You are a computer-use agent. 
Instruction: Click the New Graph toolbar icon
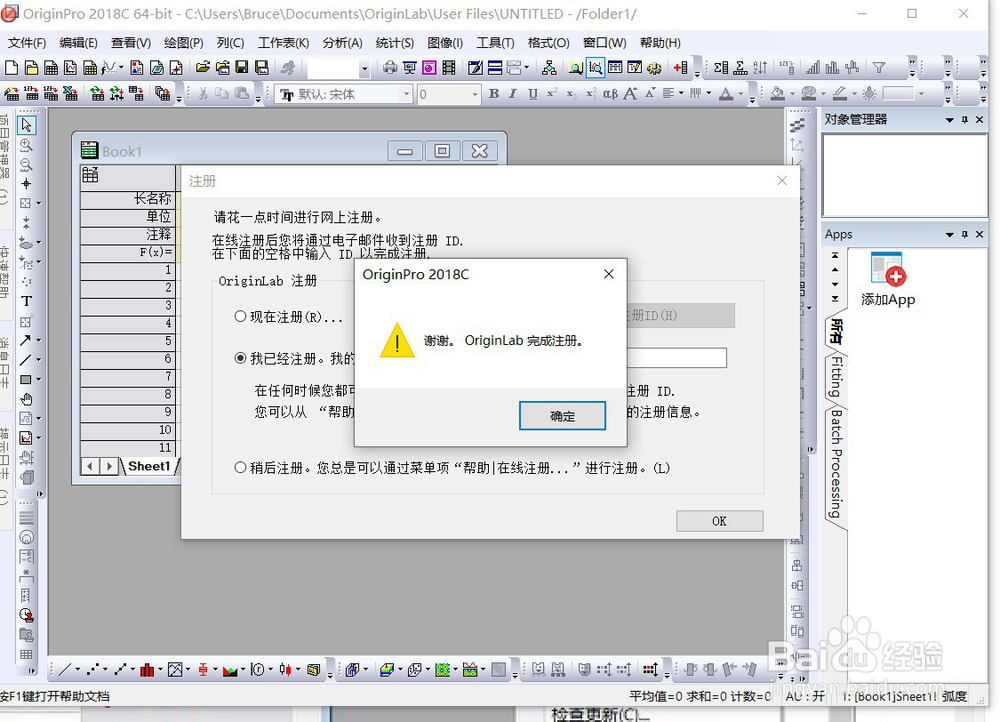pos(71,68)
